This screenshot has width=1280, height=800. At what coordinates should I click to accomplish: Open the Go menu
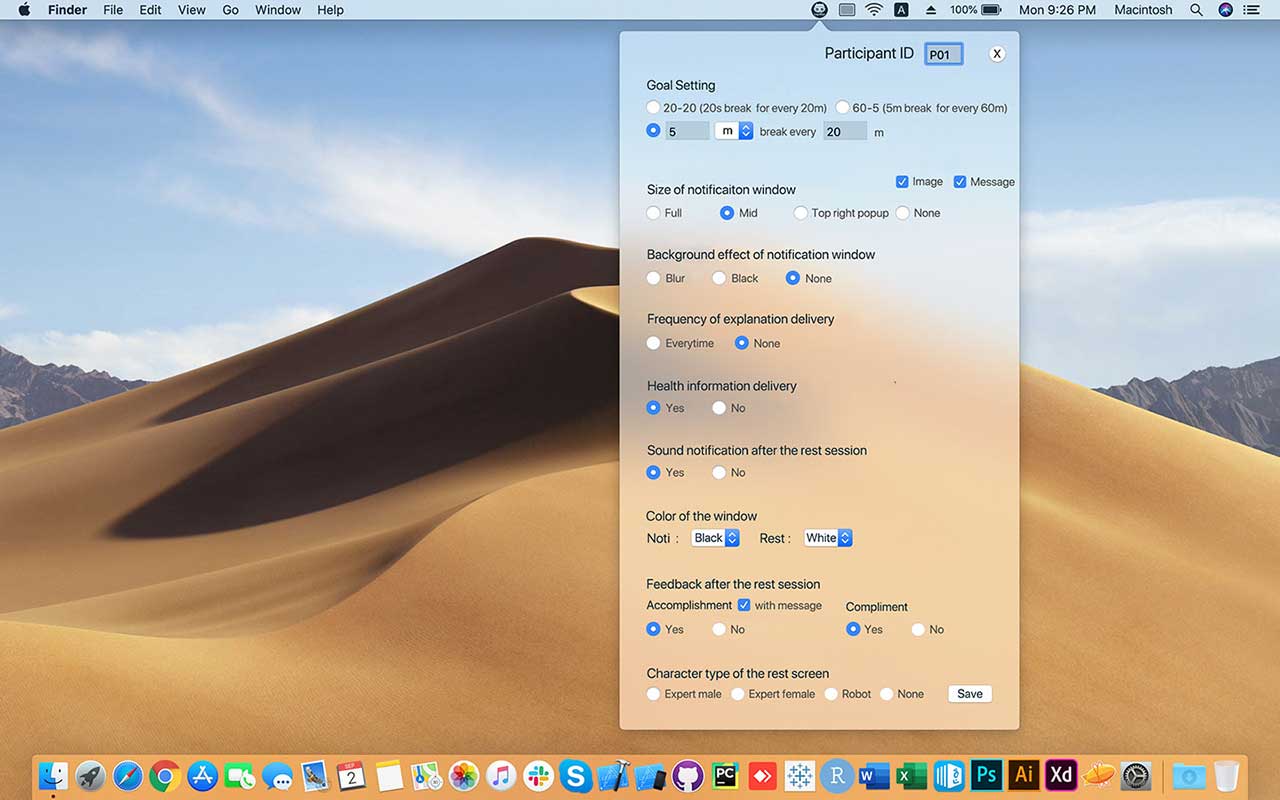pyautogui.click(x=230, y=10)
